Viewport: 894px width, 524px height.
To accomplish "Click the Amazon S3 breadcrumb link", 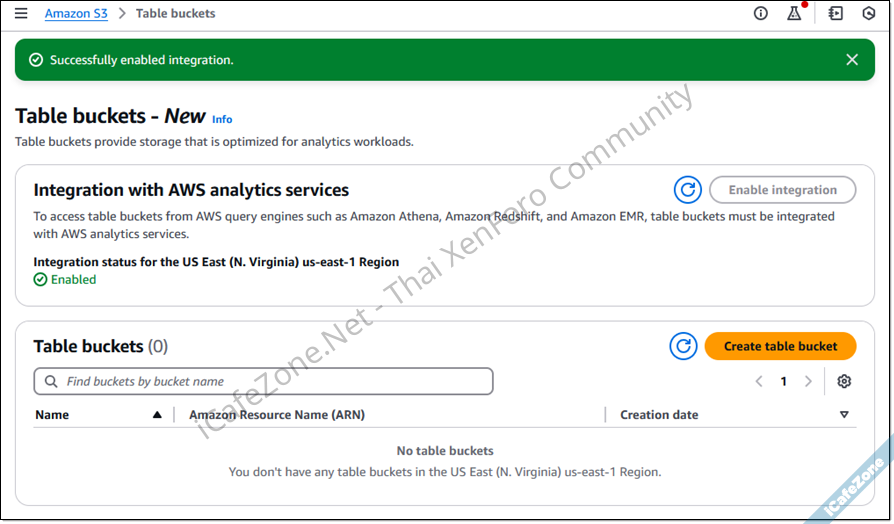I will click(x=77, y=14).
